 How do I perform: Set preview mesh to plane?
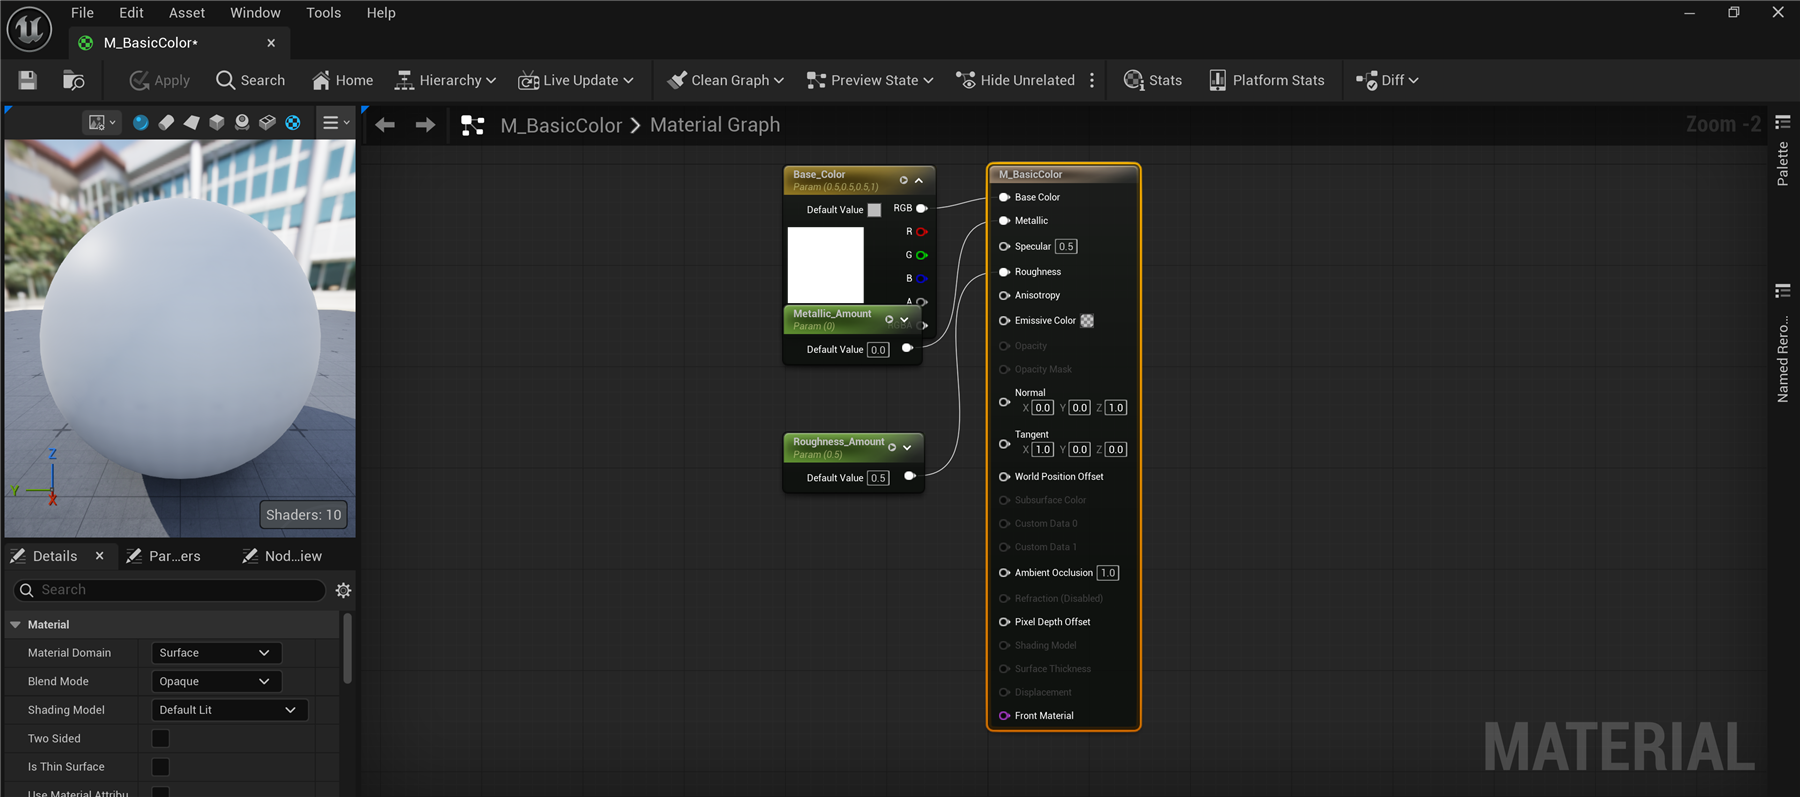(x=191, y=122)
